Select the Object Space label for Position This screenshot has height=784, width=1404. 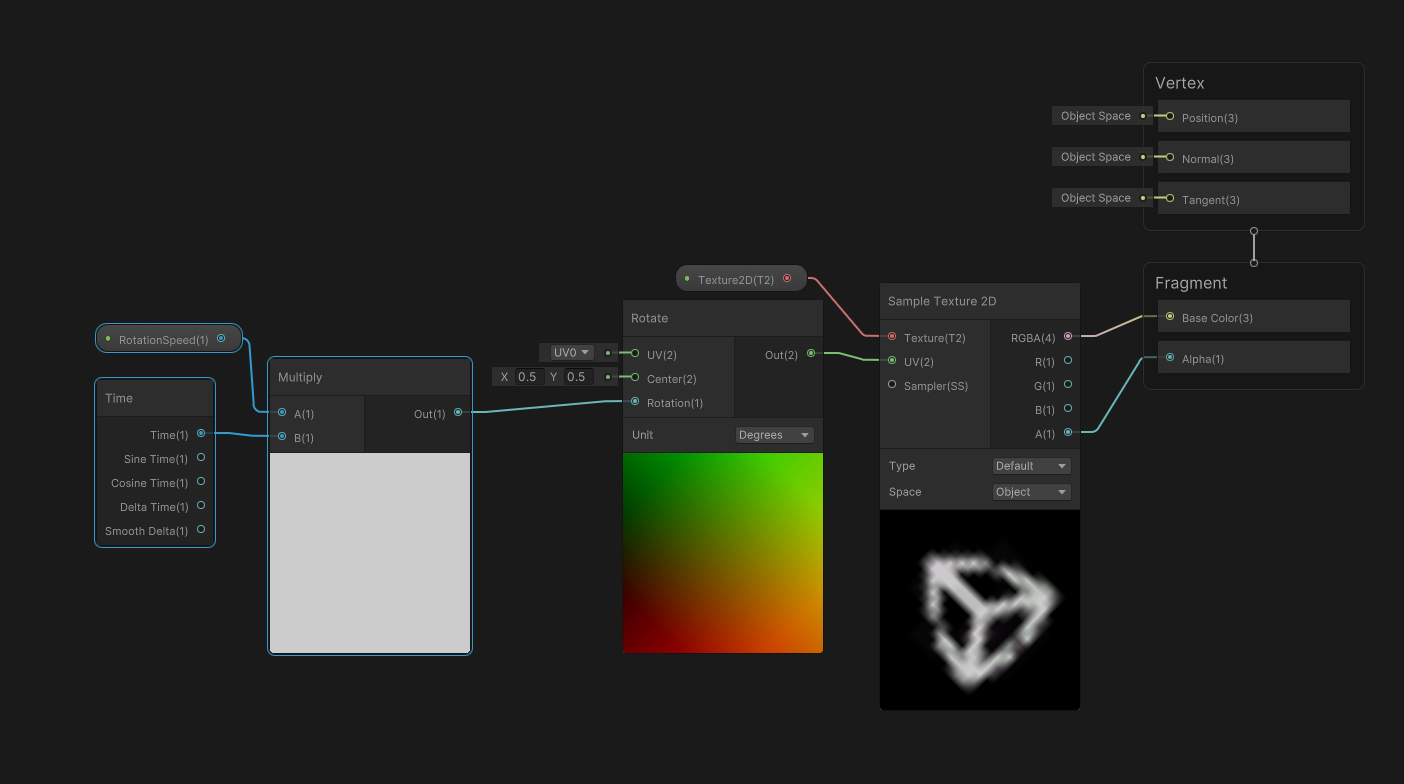1096,116
